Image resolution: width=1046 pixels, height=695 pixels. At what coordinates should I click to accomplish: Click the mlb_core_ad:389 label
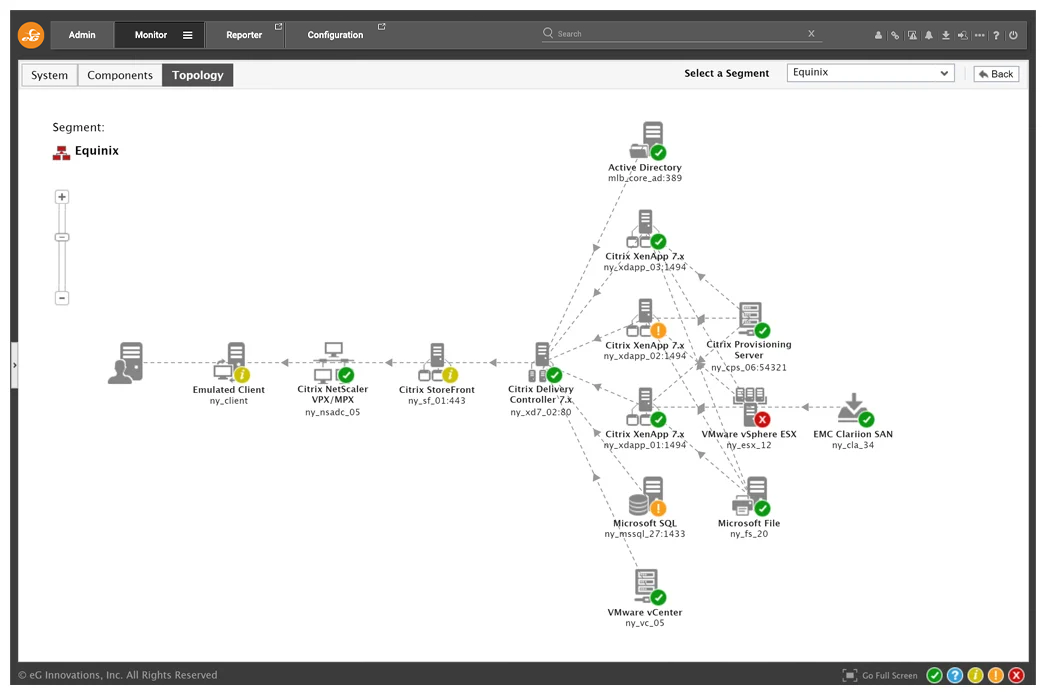click(644, 178)
